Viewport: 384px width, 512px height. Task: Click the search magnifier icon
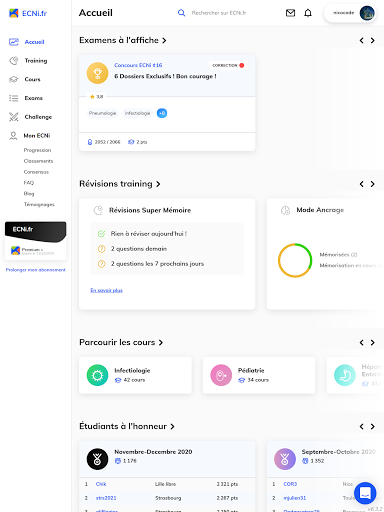[181, 13]
